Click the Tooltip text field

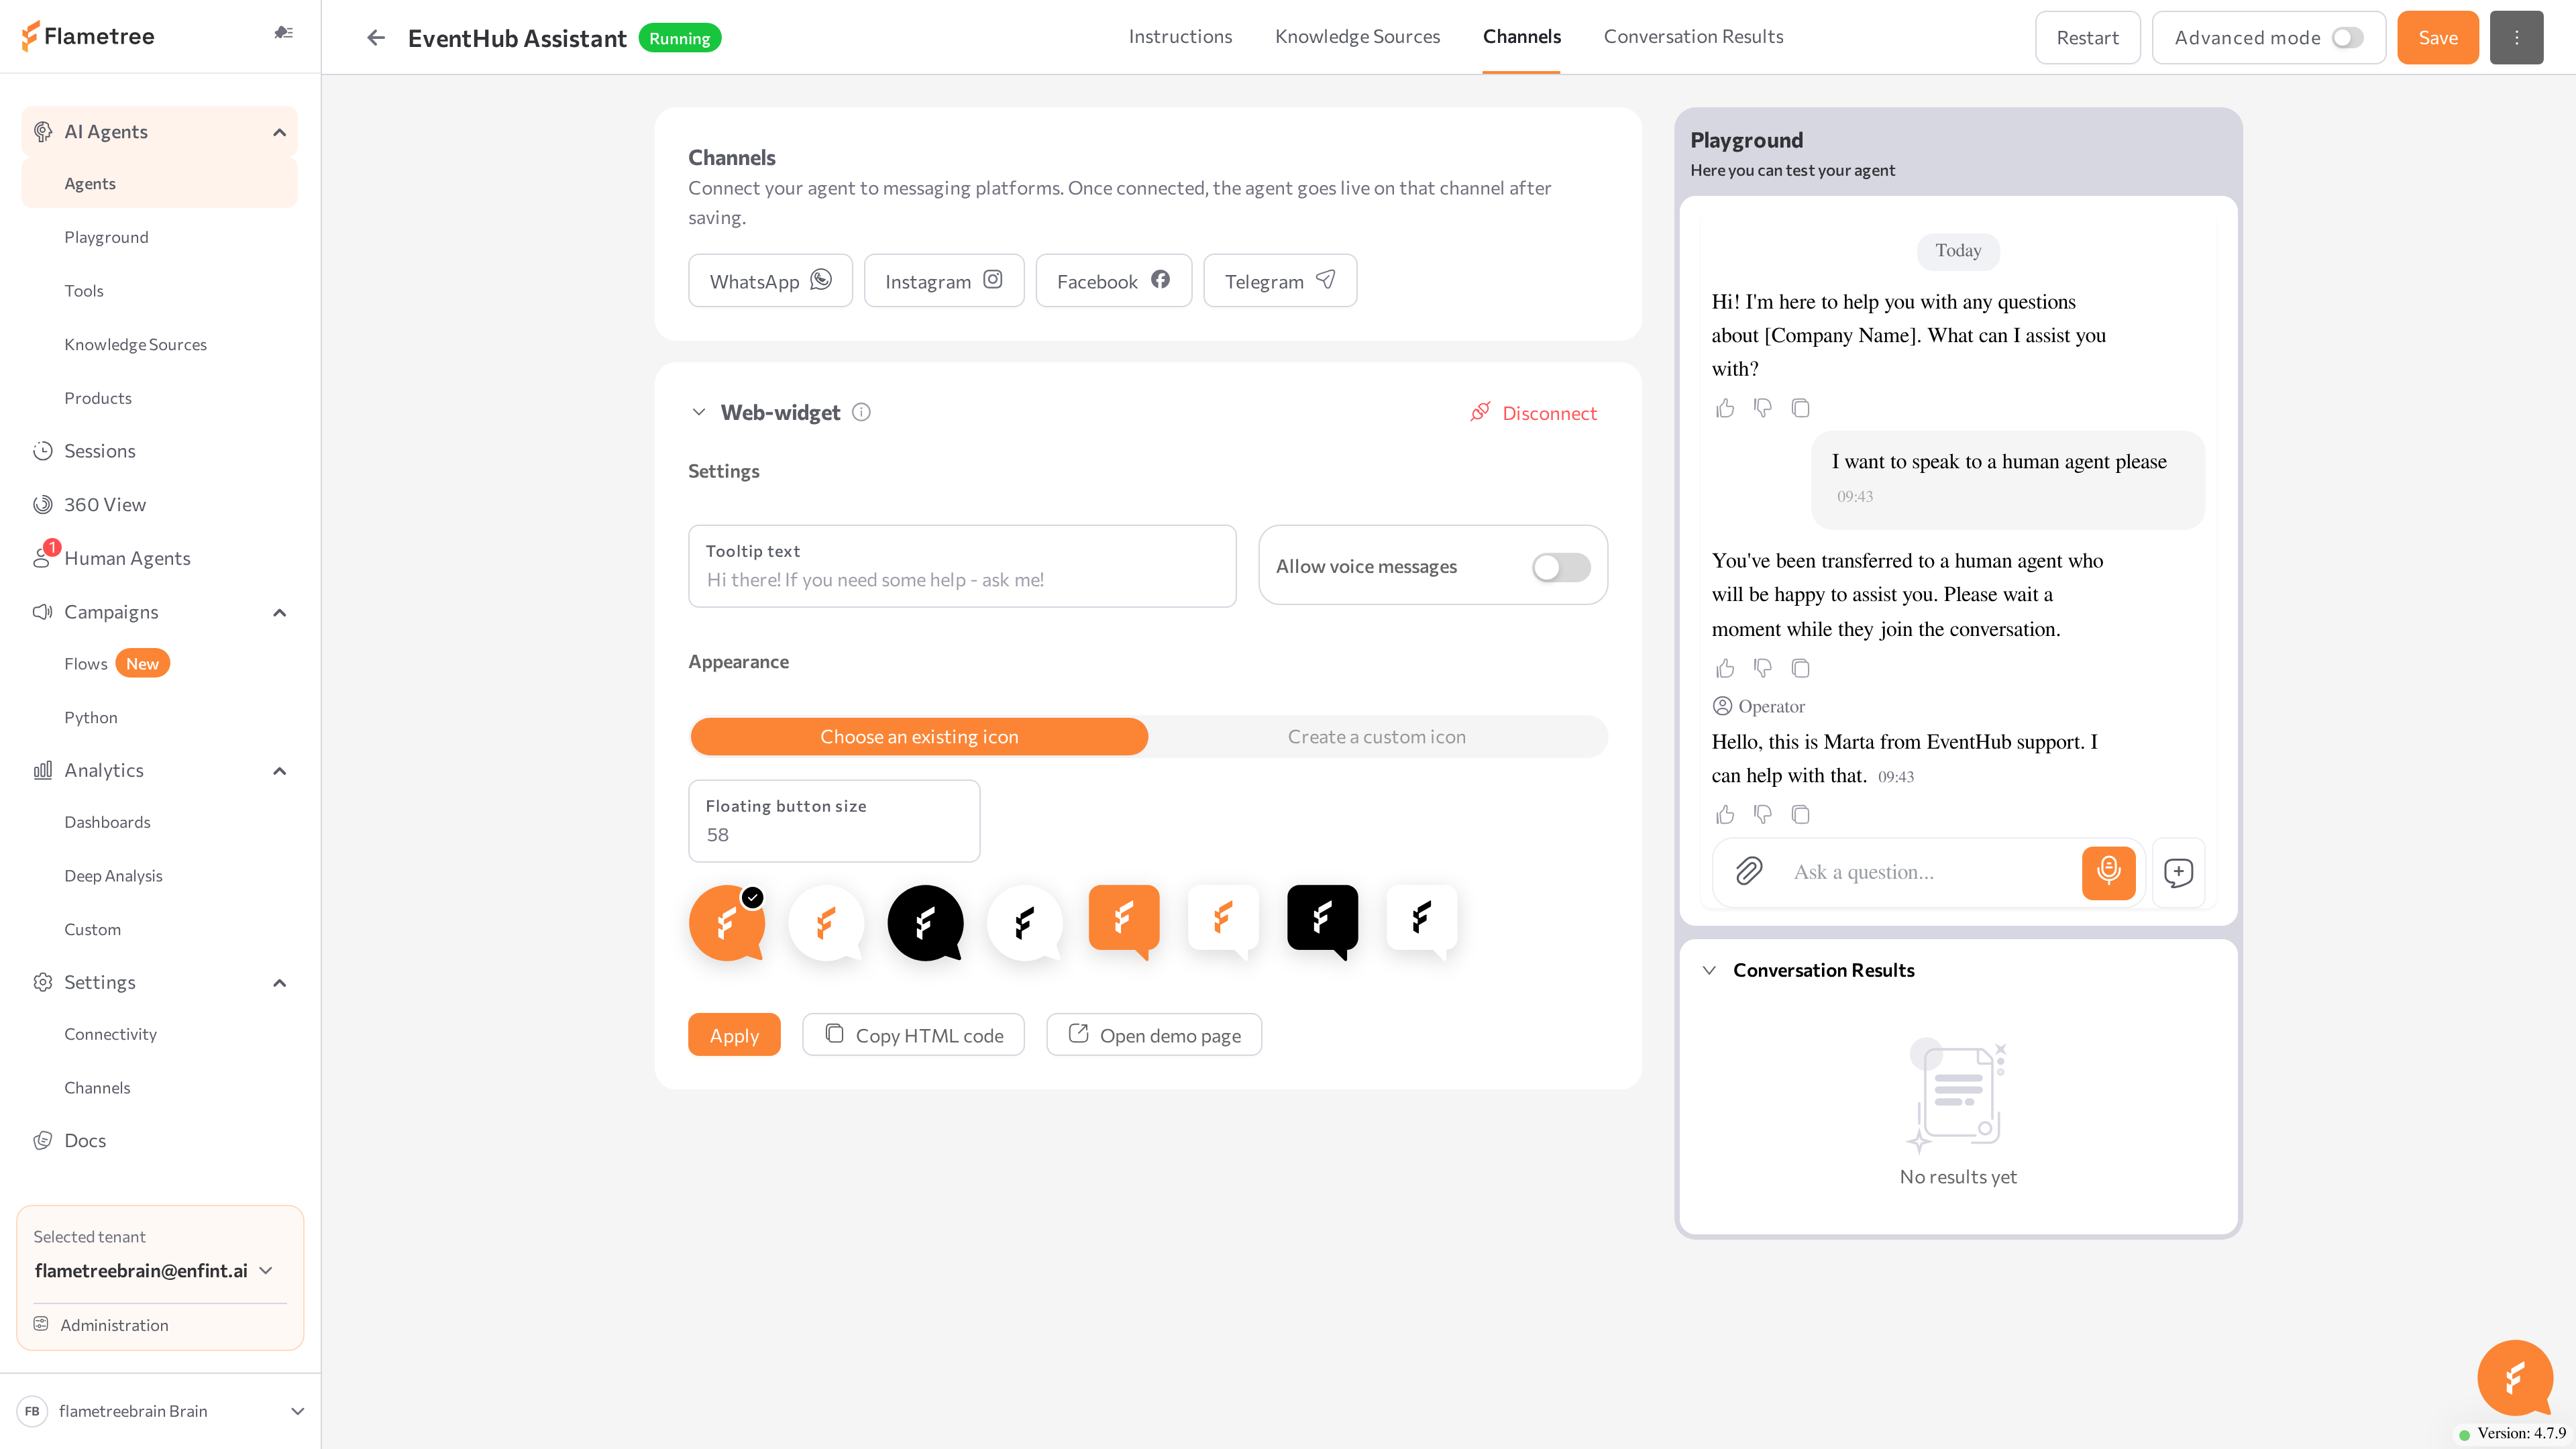point(962,566)
